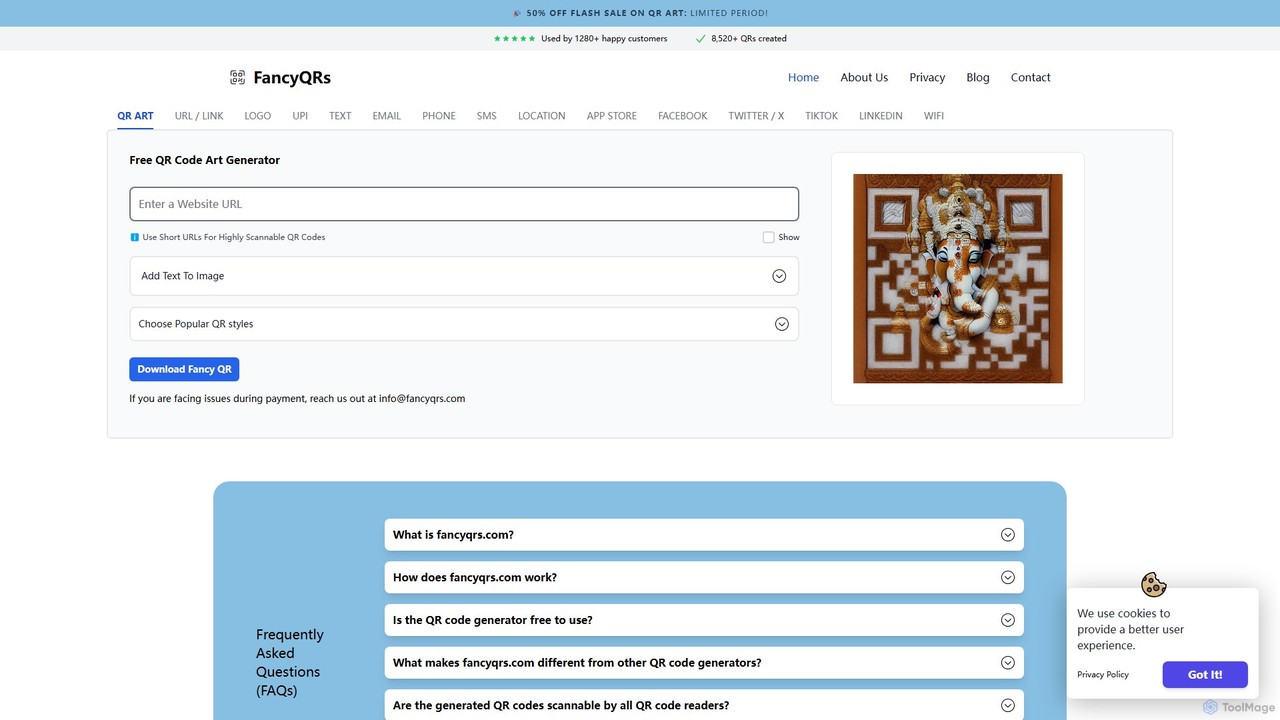
Task: Switch to the FACEBOOK tab
Action: coord(683,116)
